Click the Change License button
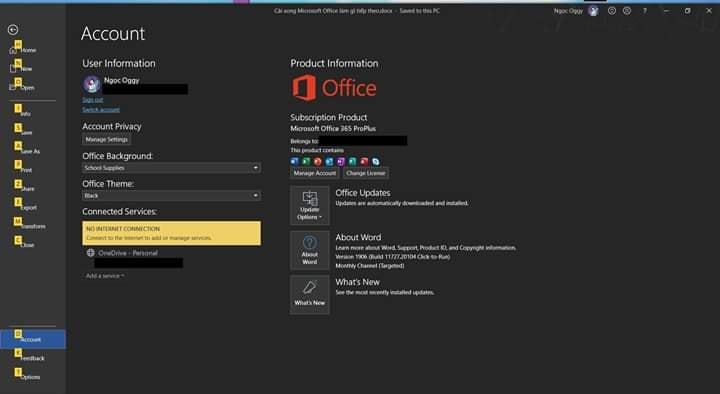Screen dimensions: 720x394 click(366, 173)
